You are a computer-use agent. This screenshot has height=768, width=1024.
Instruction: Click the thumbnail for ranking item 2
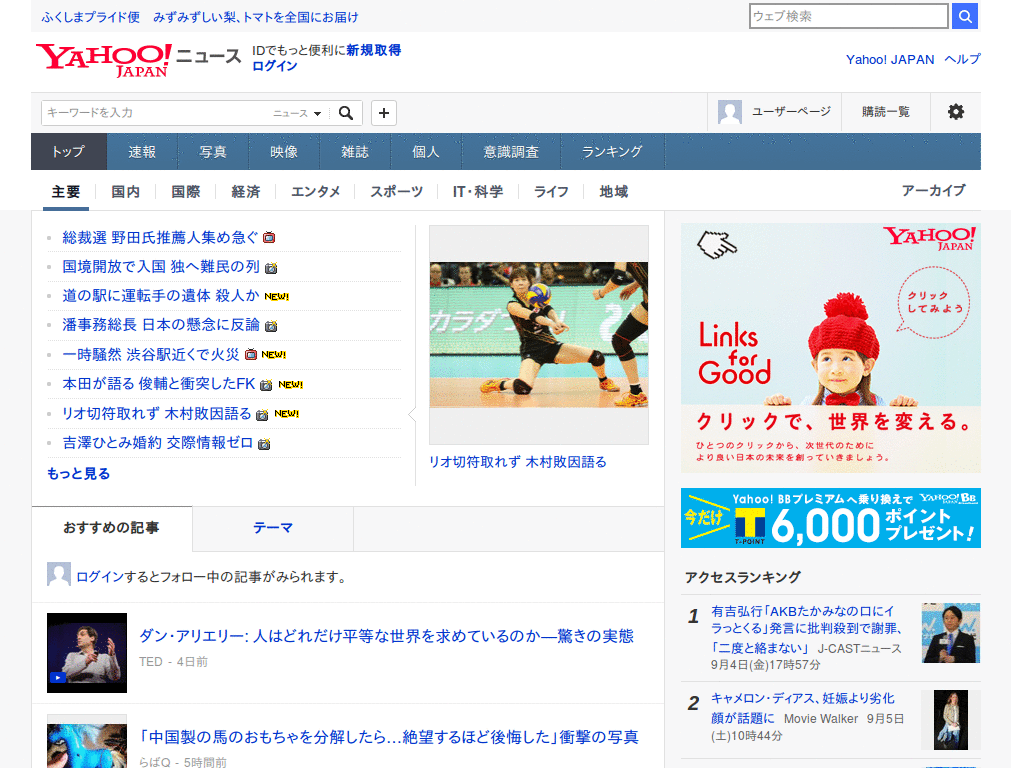[x=951, y=720]
